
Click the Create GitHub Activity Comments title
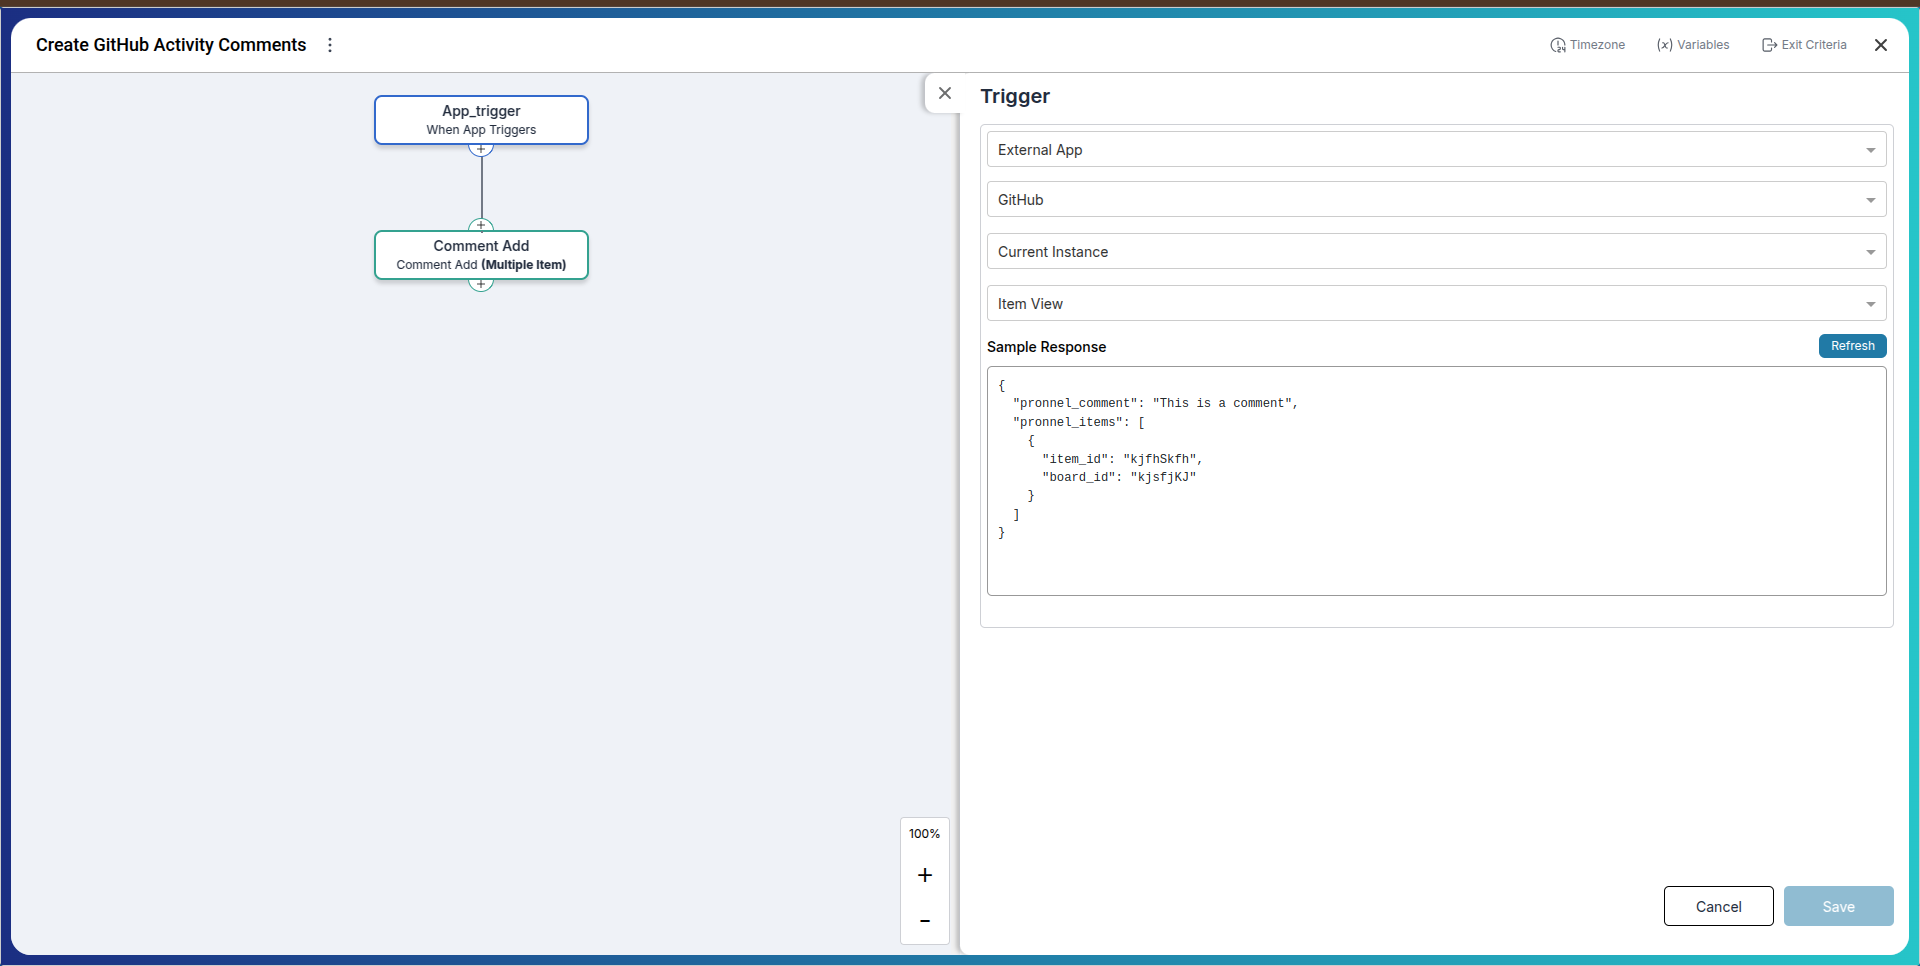[x=171, y=45]
